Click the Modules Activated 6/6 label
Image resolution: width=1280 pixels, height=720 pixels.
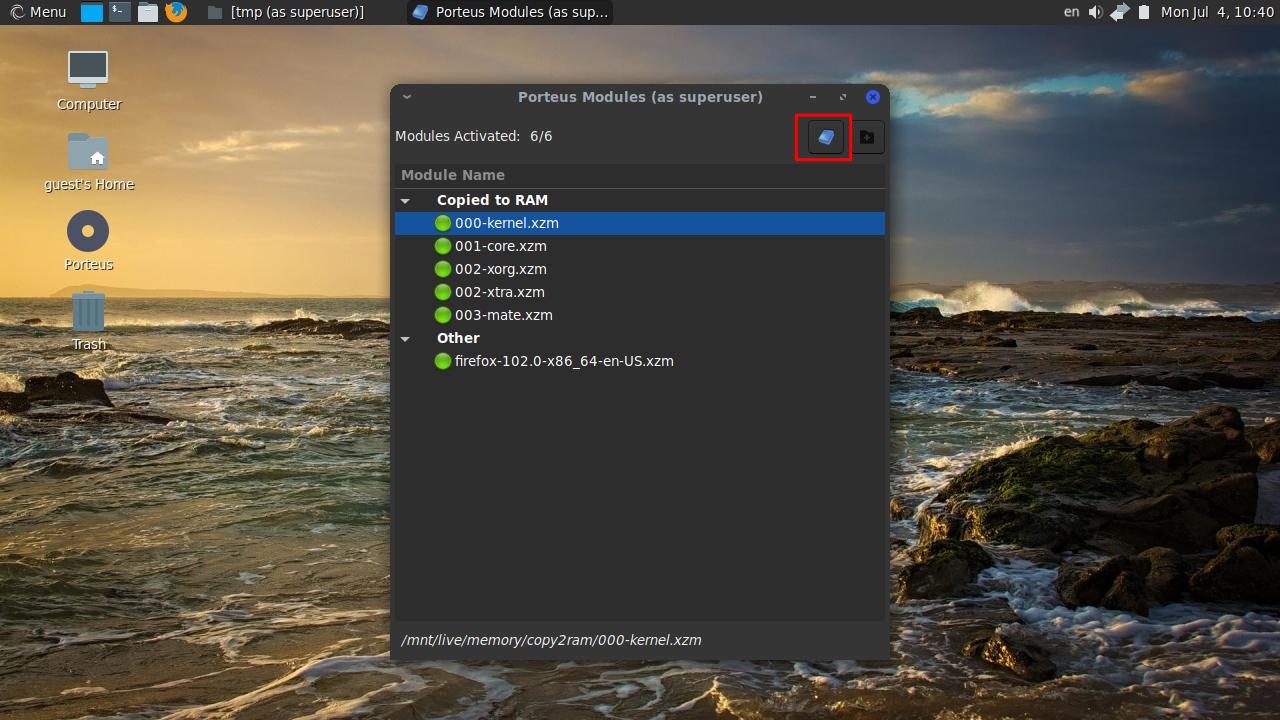(x=473, y=136)
